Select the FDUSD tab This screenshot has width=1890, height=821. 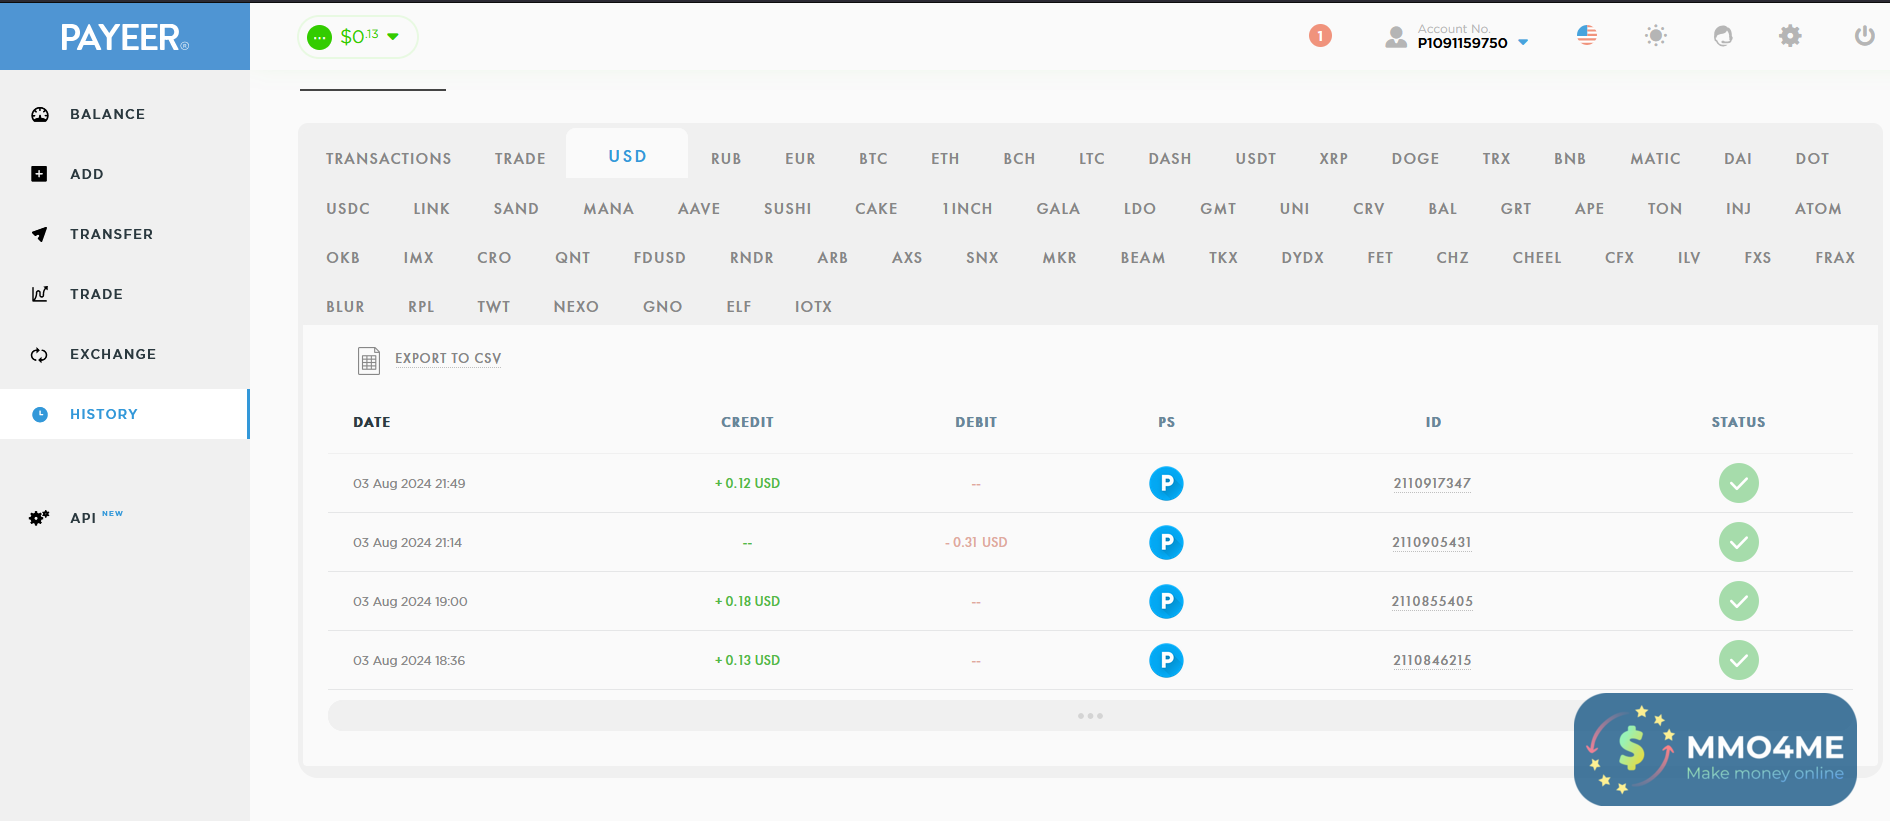[659, 258]
